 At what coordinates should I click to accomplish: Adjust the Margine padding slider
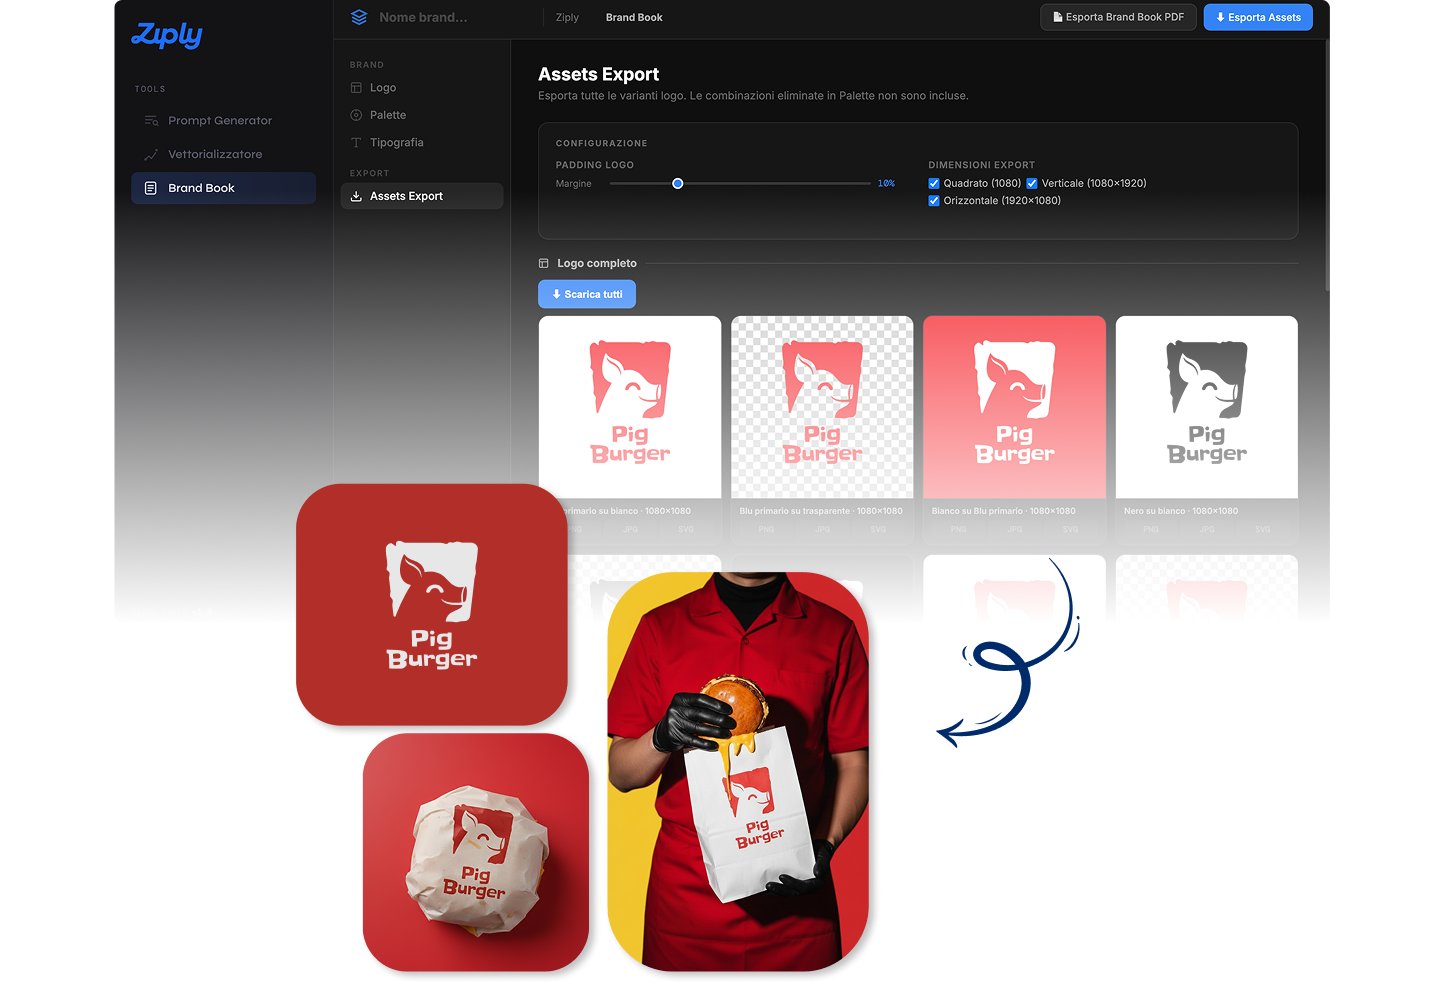(x=678, y=184)
